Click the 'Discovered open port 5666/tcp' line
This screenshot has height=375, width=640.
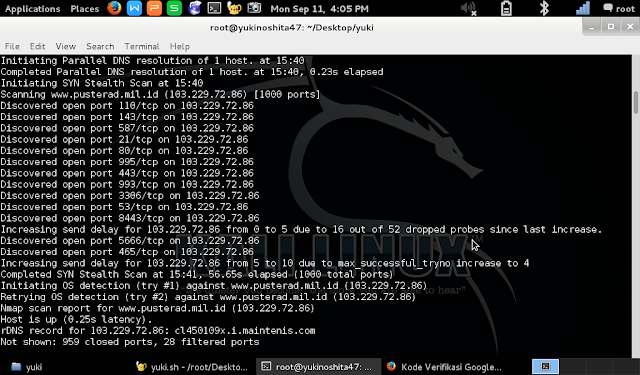tap(130, 241)
